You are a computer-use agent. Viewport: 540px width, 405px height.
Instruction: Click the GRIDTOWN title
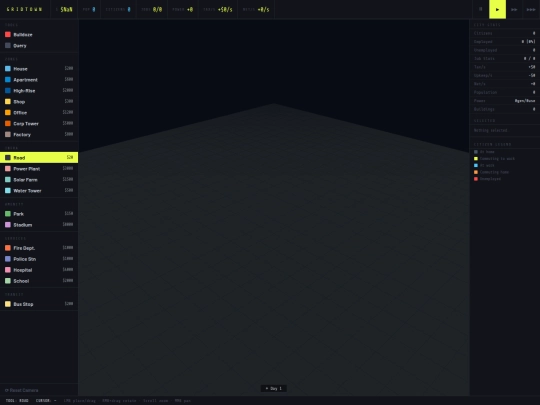(x=24, y=9)
